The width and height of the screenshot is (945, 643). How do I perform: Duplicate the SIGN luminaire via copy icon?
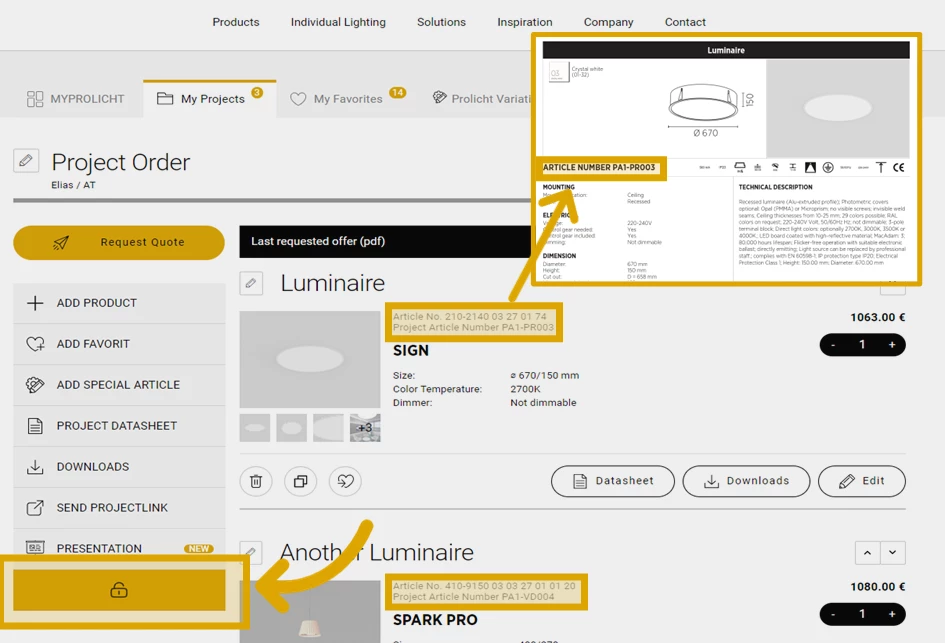[x=300, y=481]
